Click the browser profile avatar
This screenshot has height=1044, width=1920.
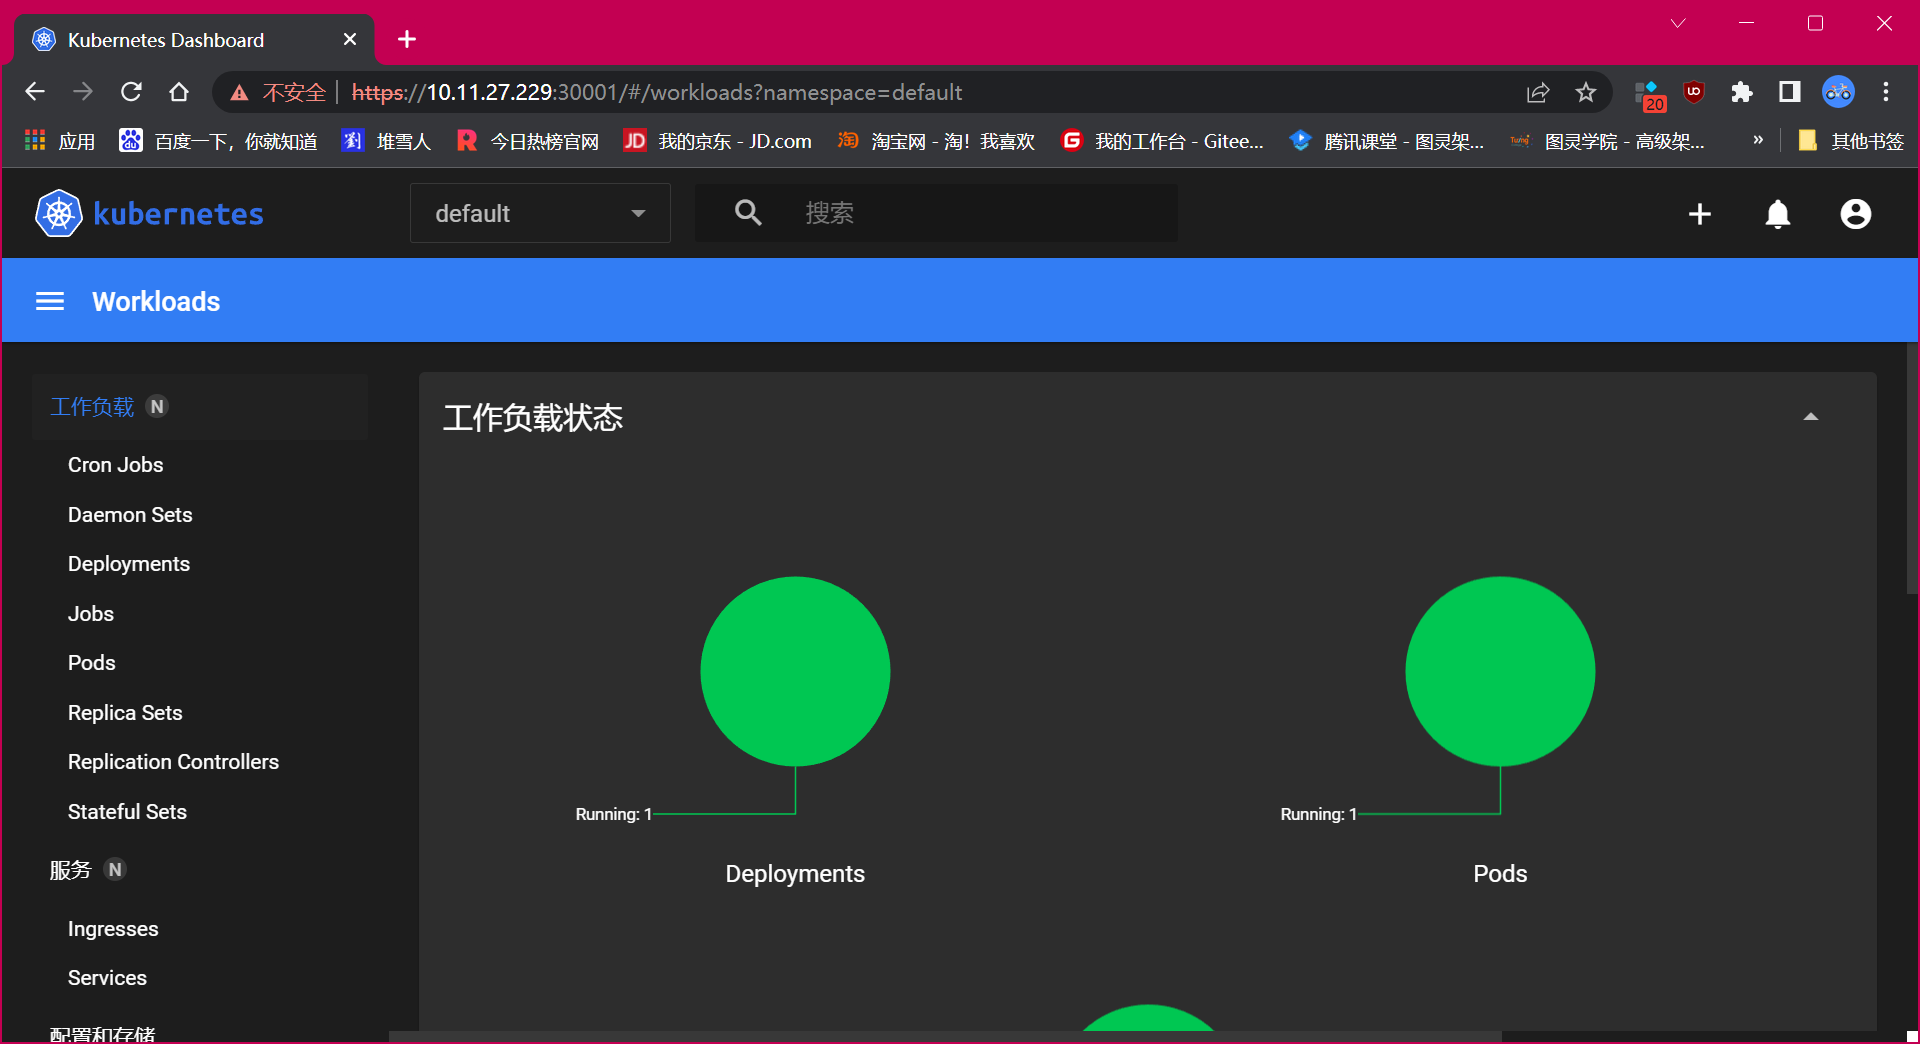1838,92
